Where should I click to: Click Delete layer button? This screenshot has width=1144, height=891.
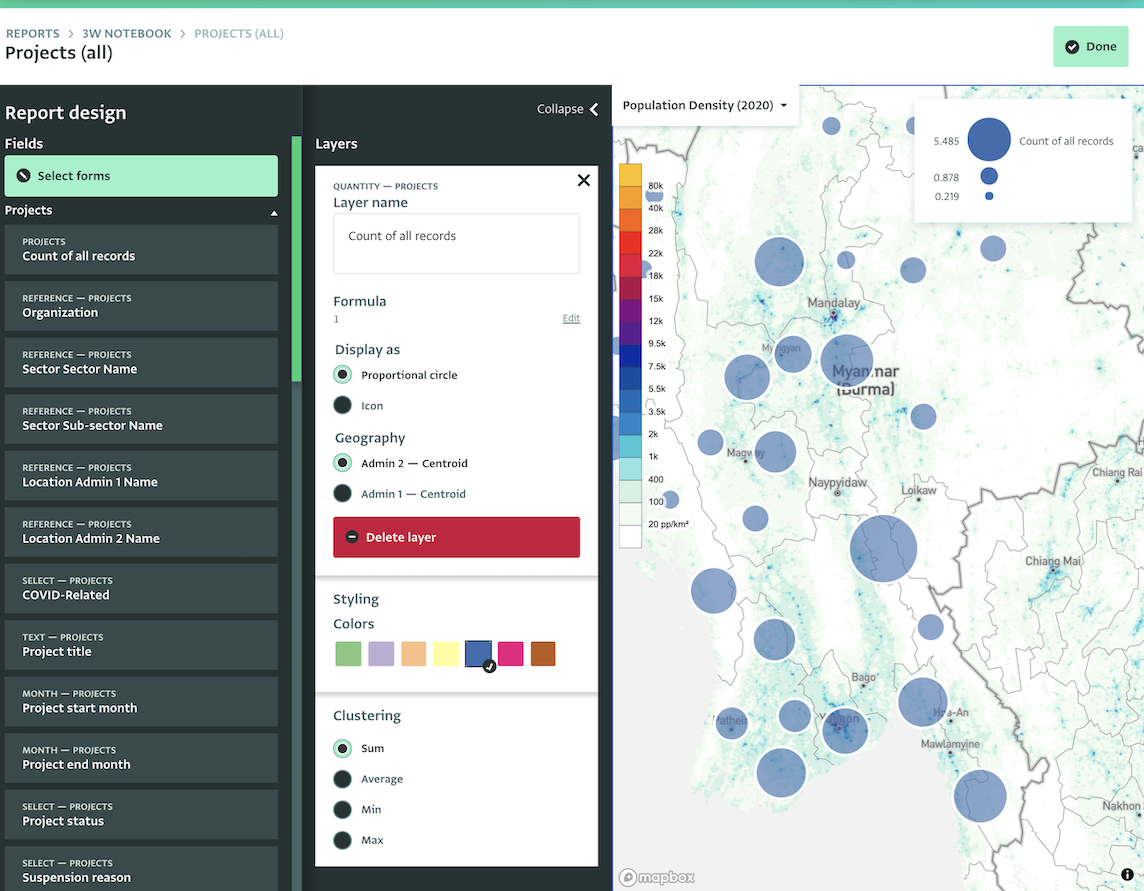tap(457, 537)
